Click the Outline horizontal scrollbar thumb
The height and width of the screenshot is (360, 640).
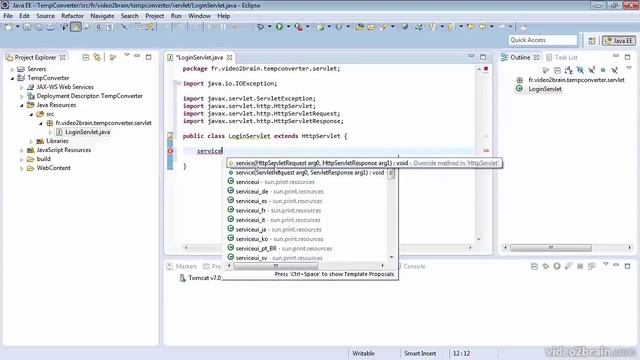550,247
